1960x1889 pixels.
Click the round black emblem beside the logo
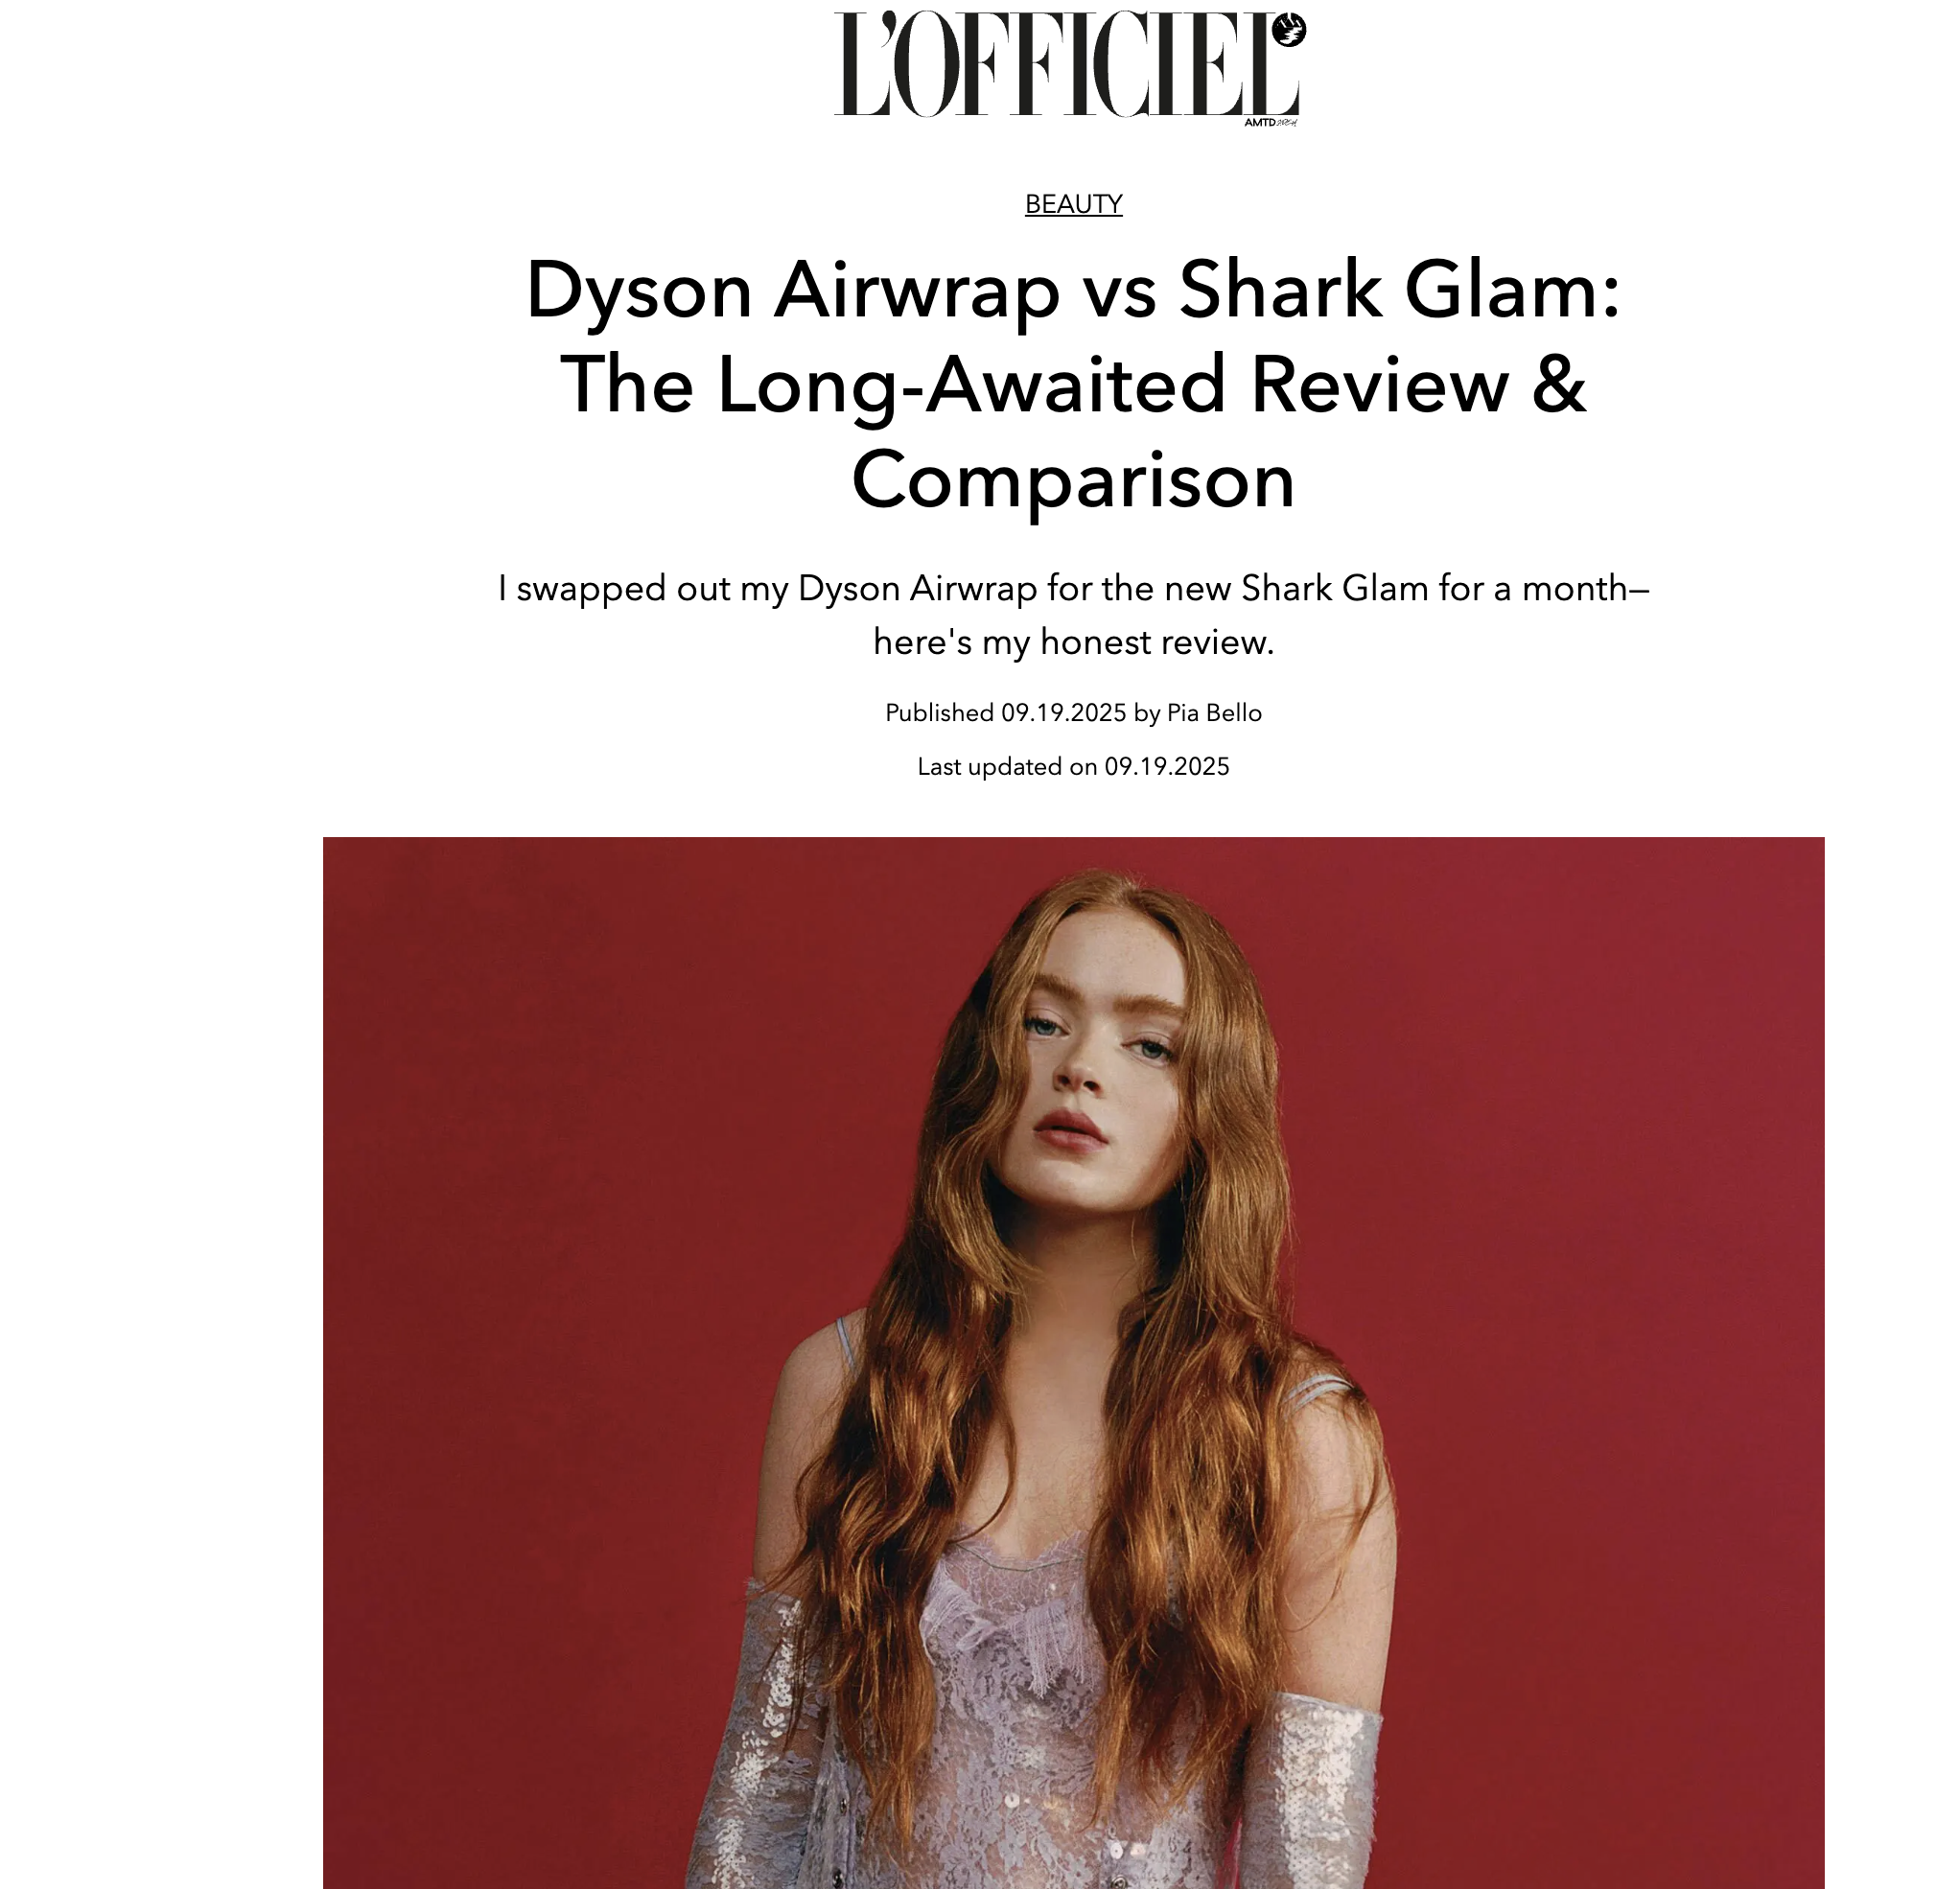pyautogui.click(x=1289, y=29)
